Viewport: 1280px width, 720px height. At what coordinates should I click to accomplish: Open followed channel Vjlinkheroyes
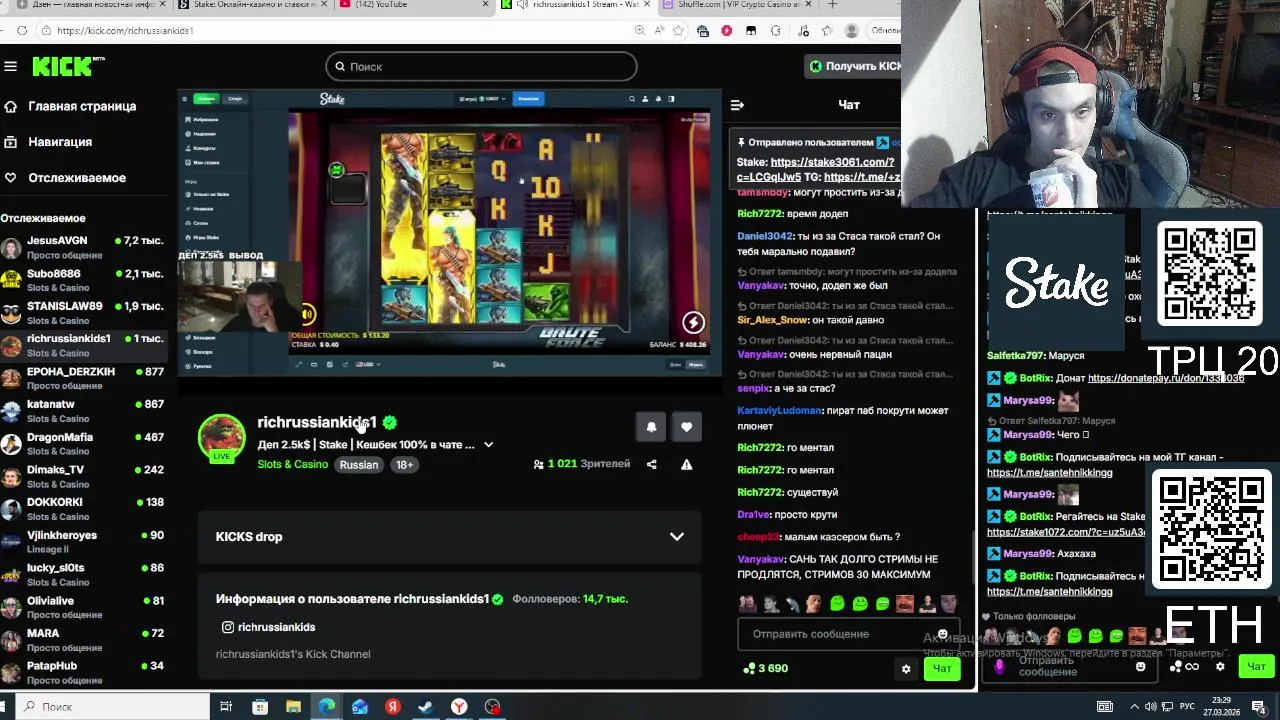point(82,542)
